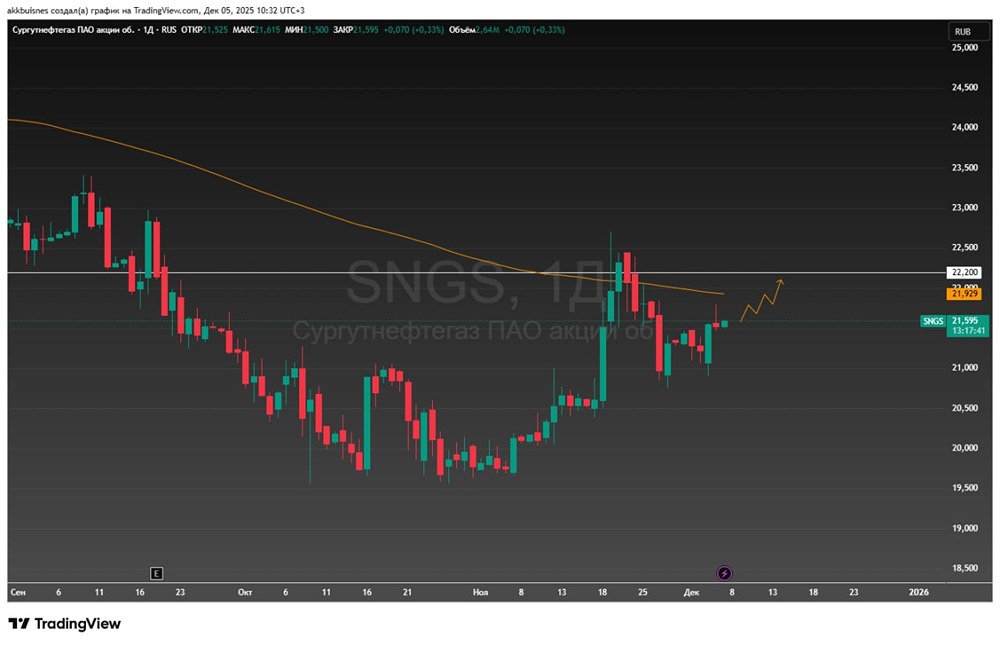Click the 'Ноя' month label on time axis
This screenshot has width=1000, height=645.
[x=480, y=592]
